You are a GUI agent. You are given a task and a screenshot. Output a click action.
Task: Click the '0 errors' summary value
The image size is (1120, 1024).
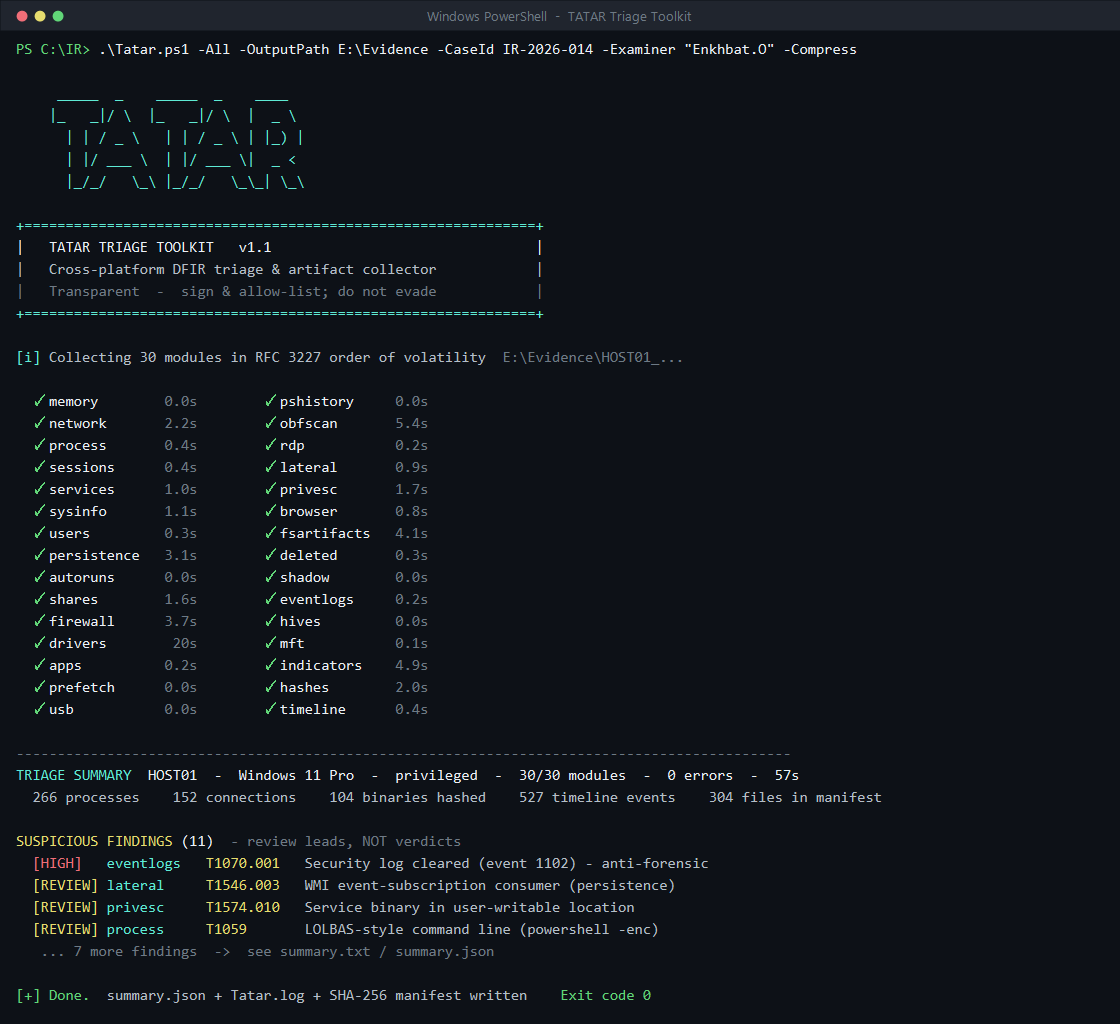(700, 775)
